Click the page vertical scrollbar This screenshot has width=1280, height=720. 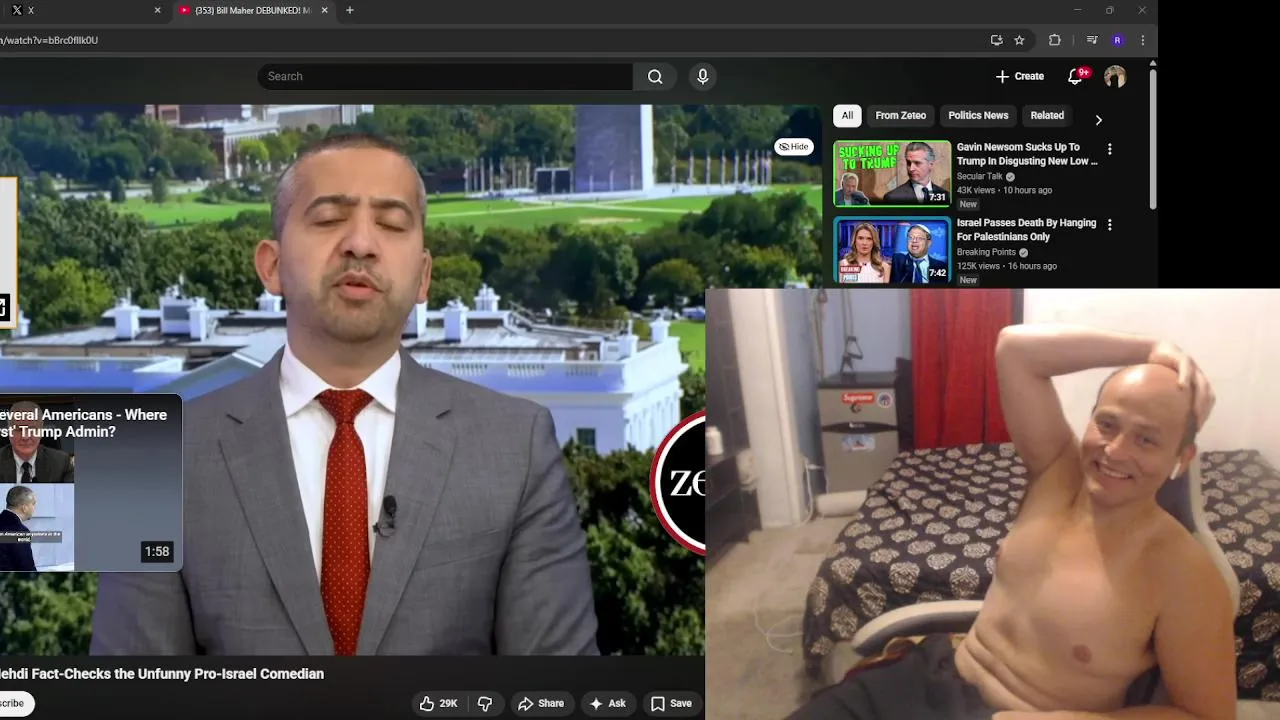[1153, 137]
